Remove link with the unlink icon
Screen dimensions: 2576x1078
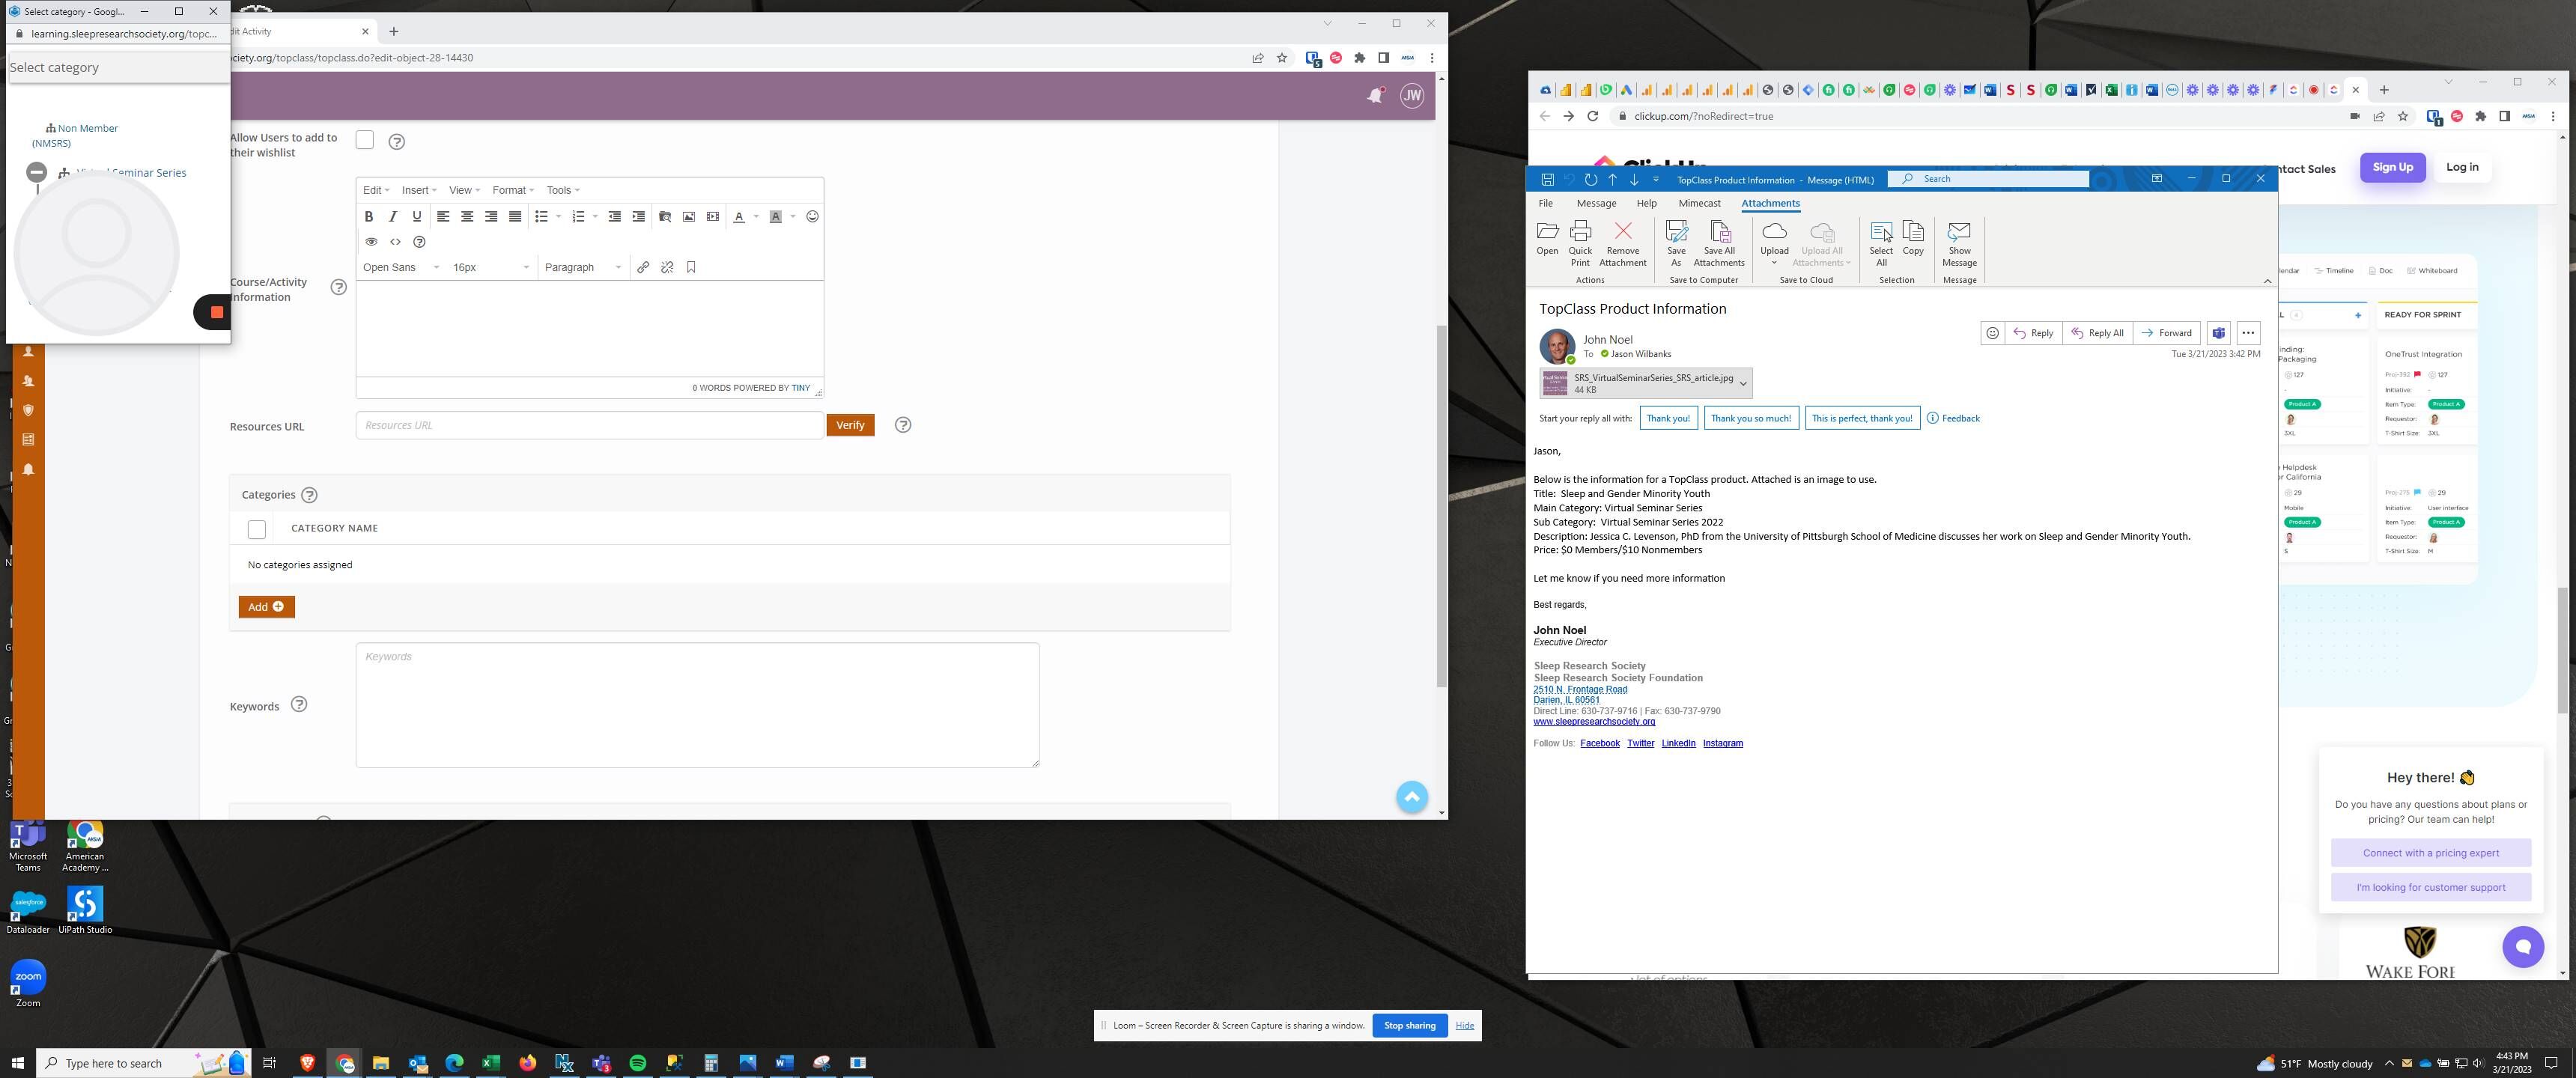667,267
